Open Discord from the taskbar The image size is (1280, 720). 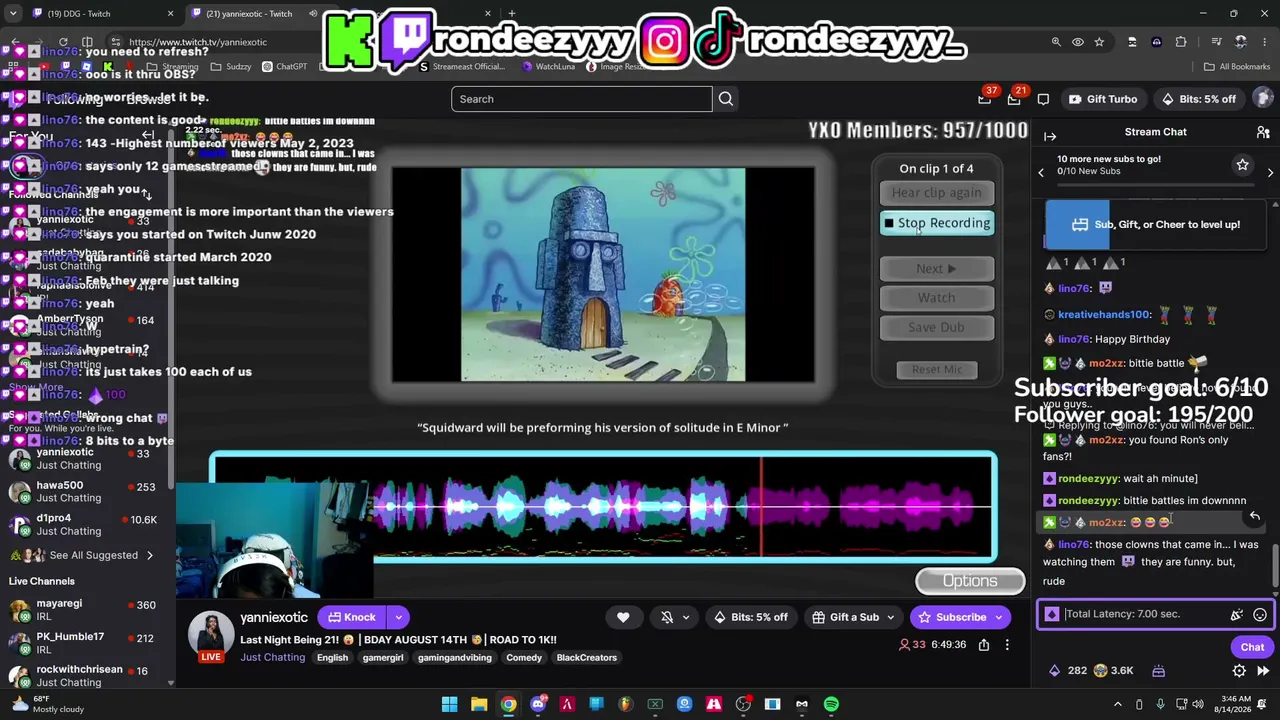538,704
